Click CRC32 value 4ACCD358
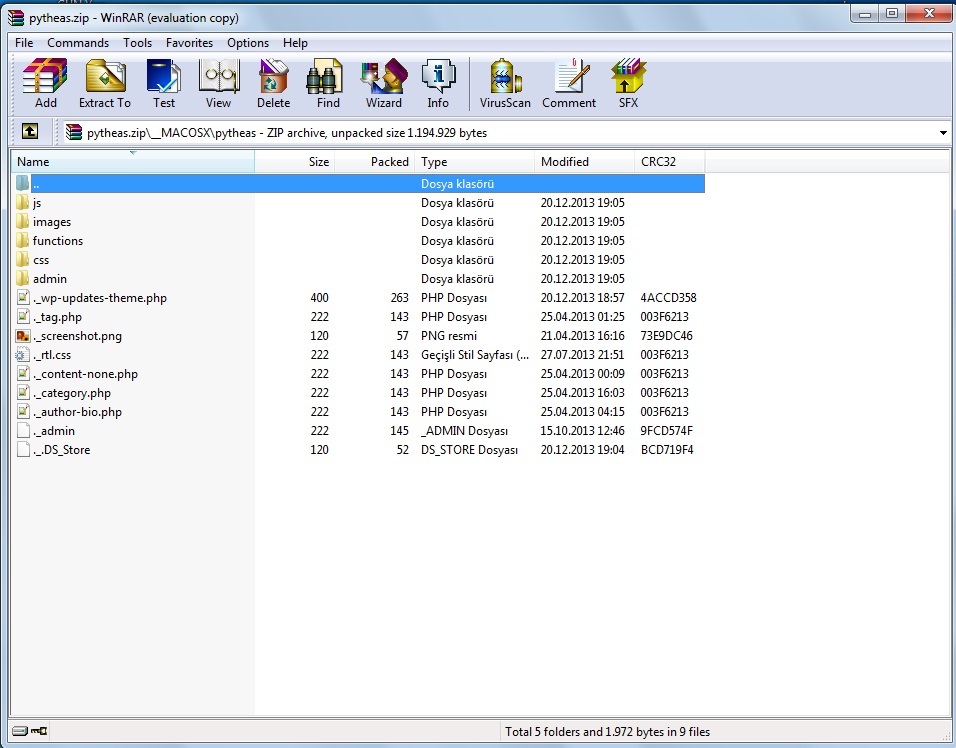This screenshot has height=748, width=956. point(668,297)
